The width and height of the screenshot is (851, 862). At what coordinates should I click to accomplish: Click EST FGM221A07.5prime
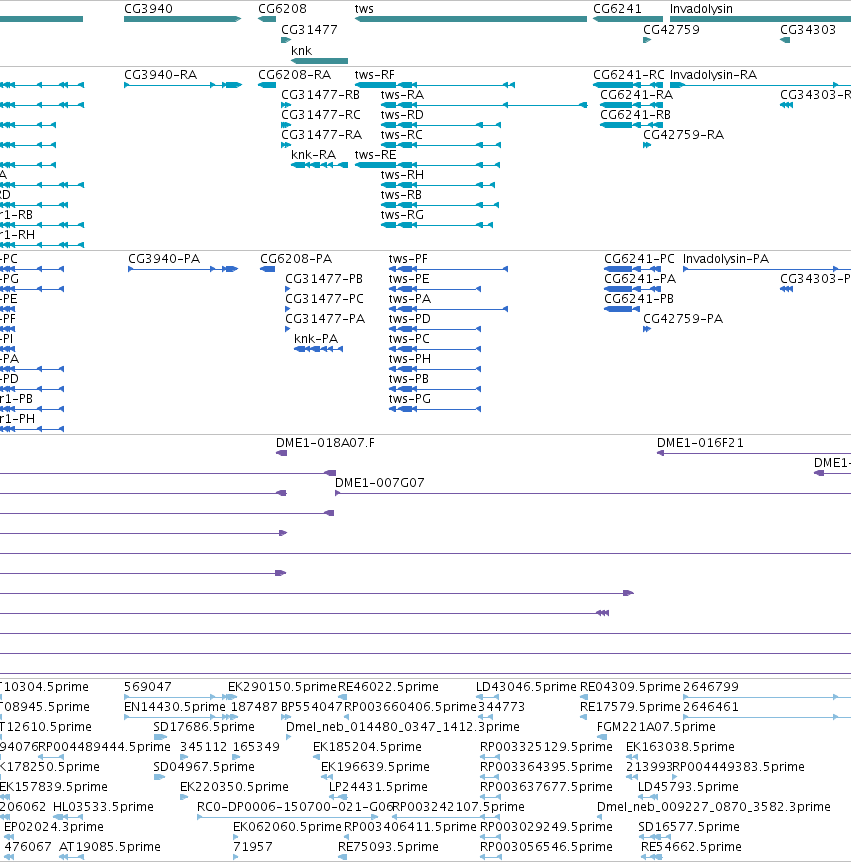[x=656, y=727]
